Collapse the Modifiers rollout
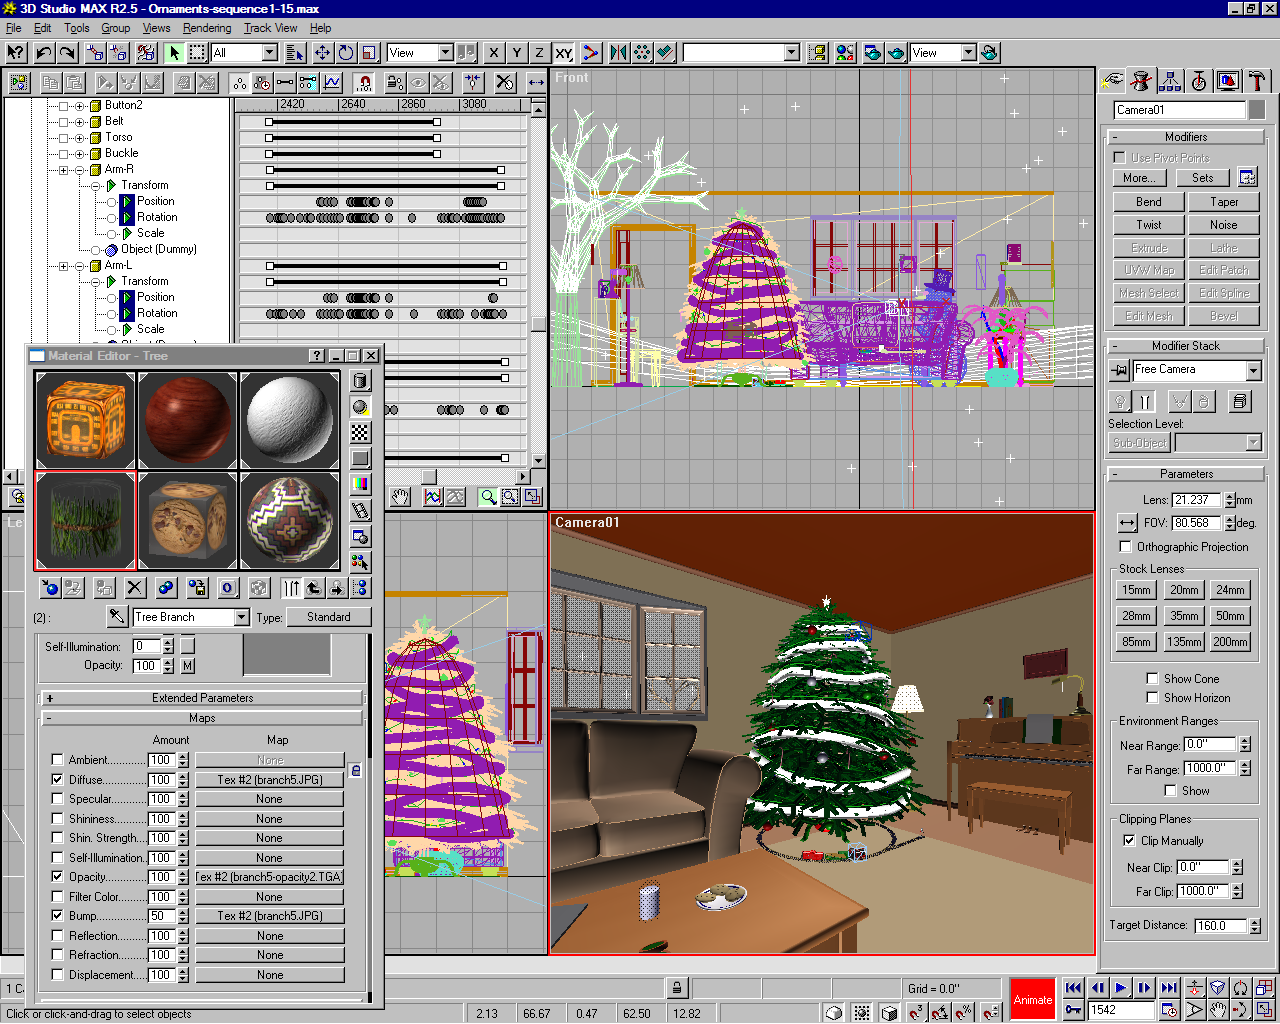This screenshot has height=1024, width=1280. (x=1186, y=137)
